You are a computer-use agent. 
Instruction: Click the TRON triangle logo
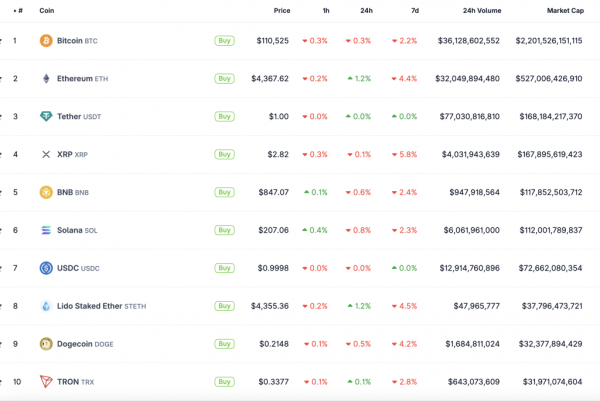click(46, 381)
